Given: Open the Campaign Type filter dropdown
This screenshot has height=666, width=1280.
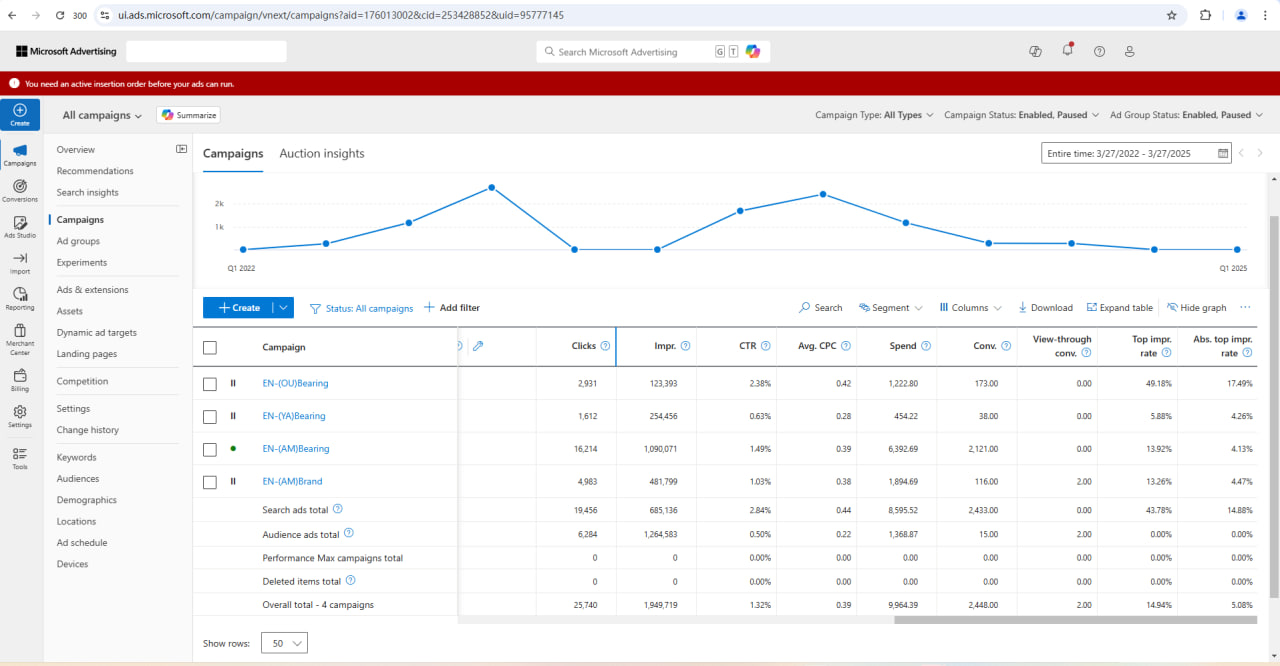Looking at the screenshot, I should 874,115.
